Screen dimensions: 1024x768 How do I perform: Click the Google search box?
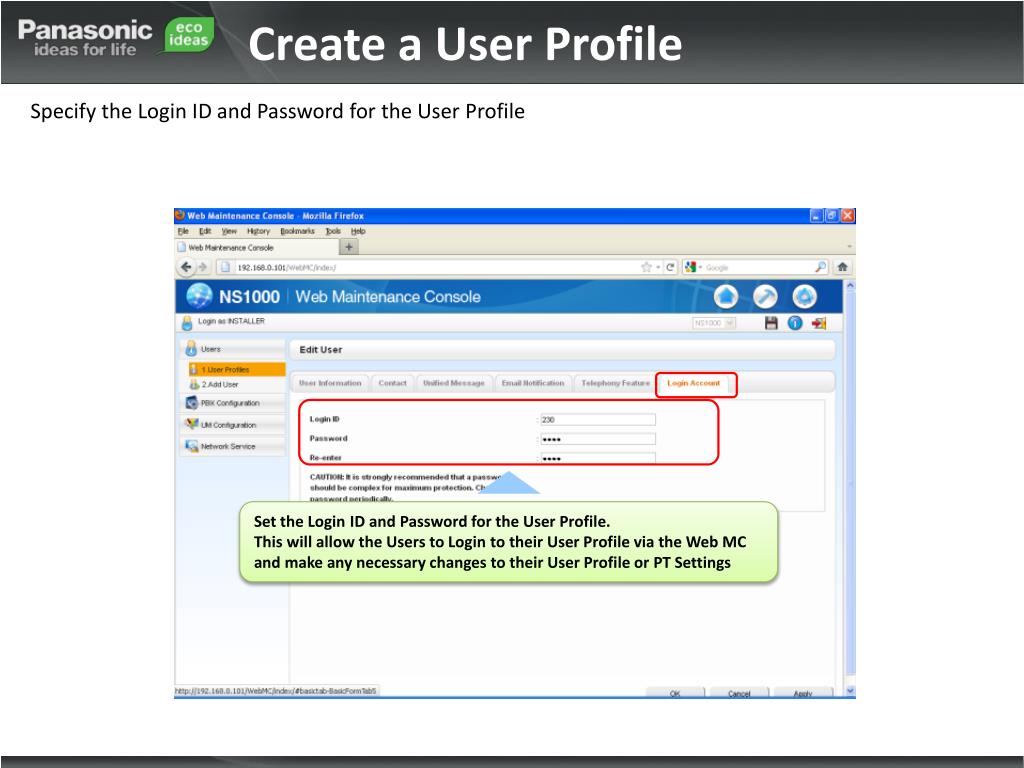[758, 267]
